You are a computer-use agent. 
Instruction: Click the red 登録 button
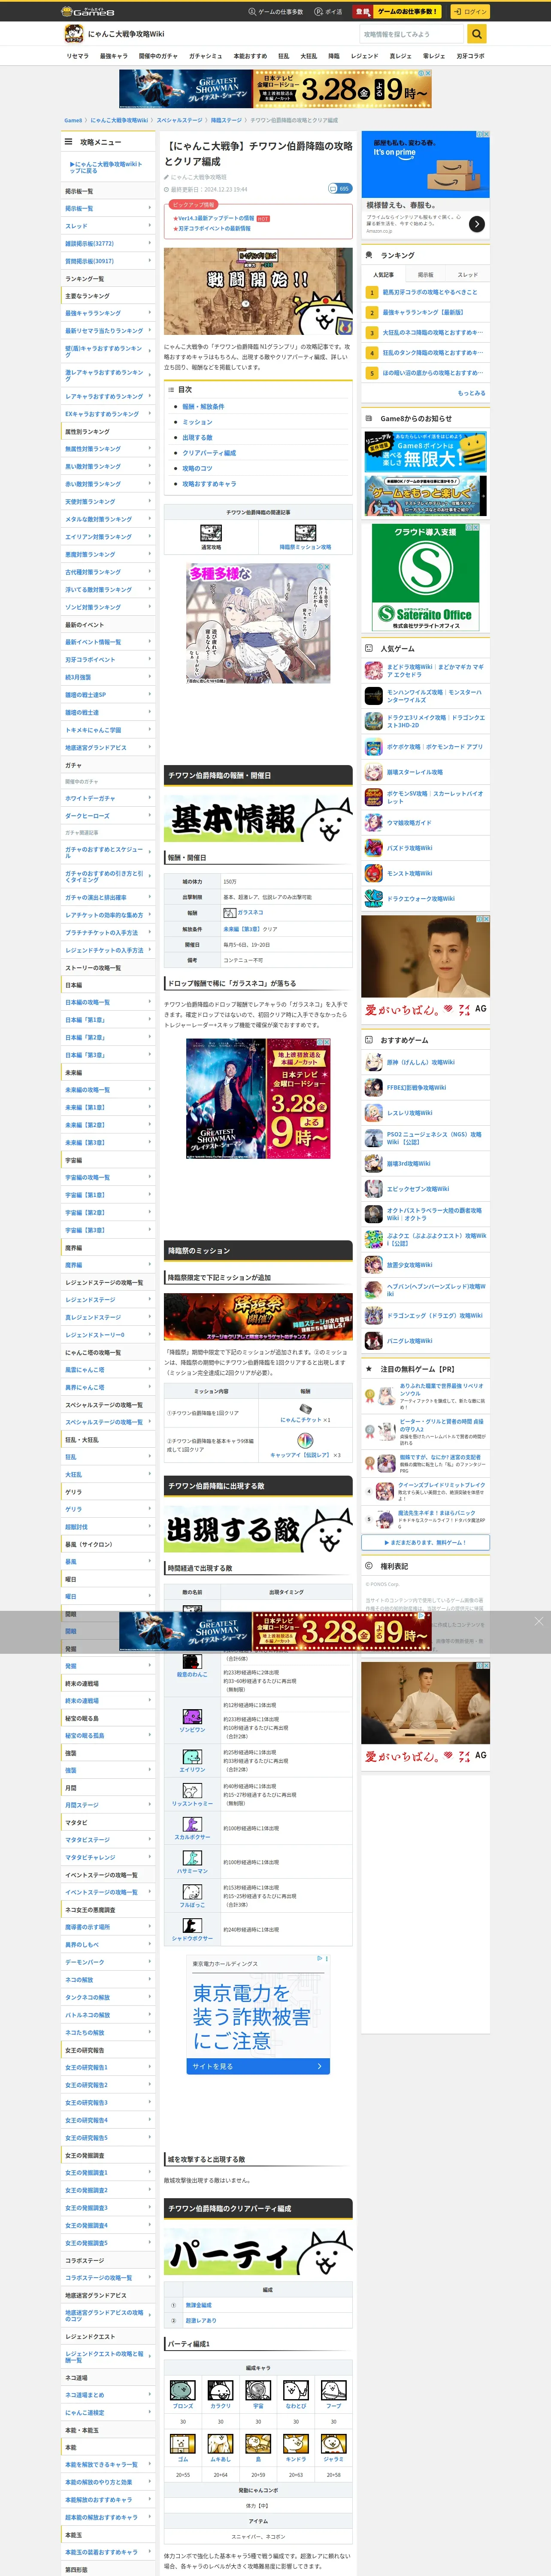362,11
